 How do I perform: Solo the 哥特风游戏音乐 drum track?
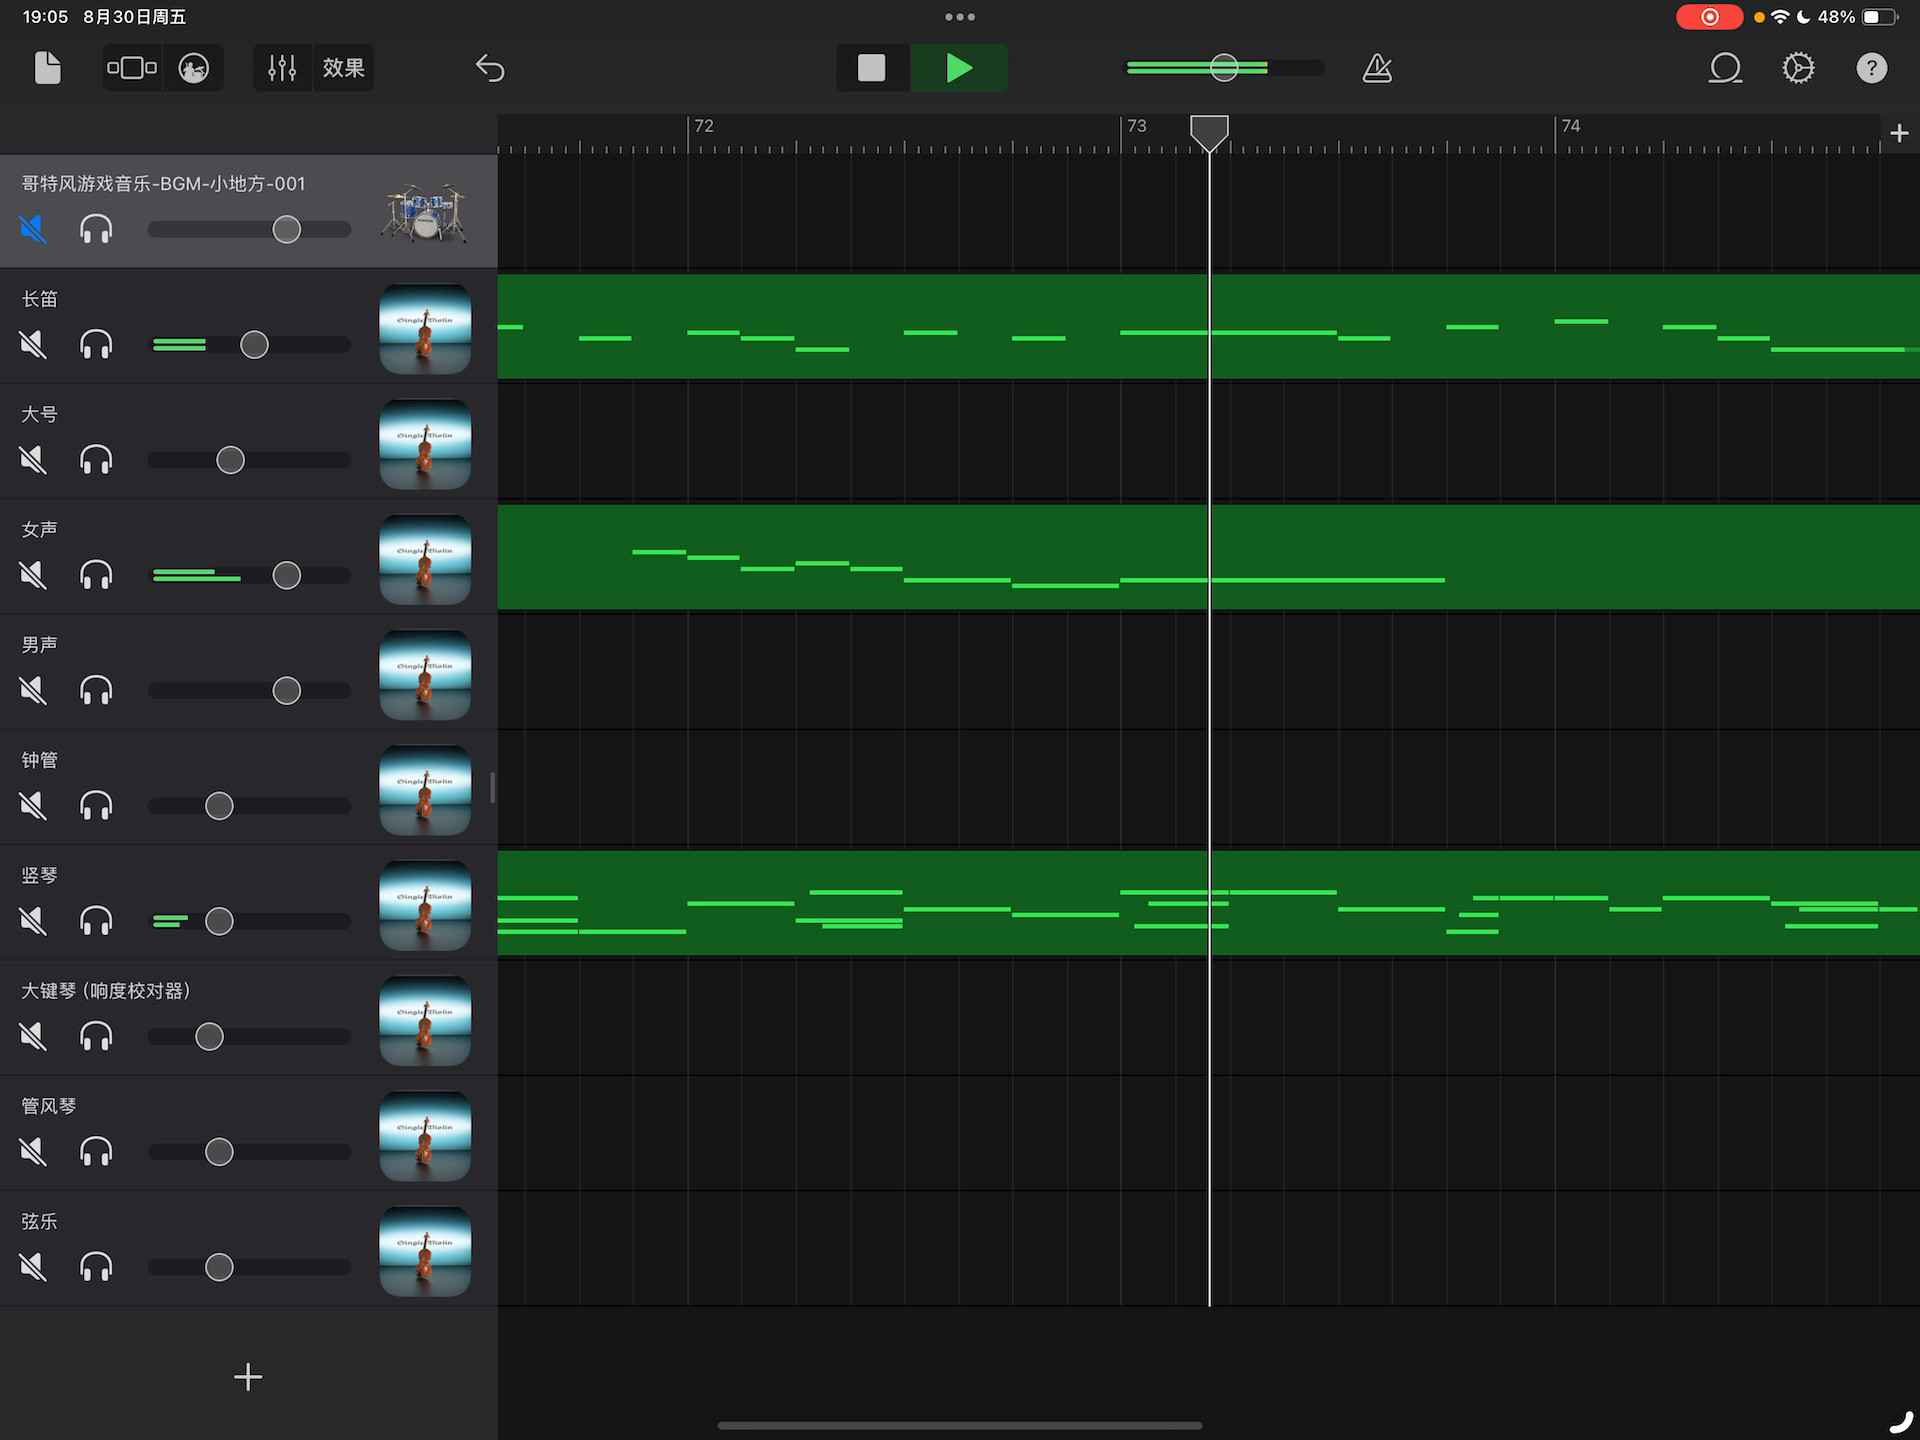(96, 230)
